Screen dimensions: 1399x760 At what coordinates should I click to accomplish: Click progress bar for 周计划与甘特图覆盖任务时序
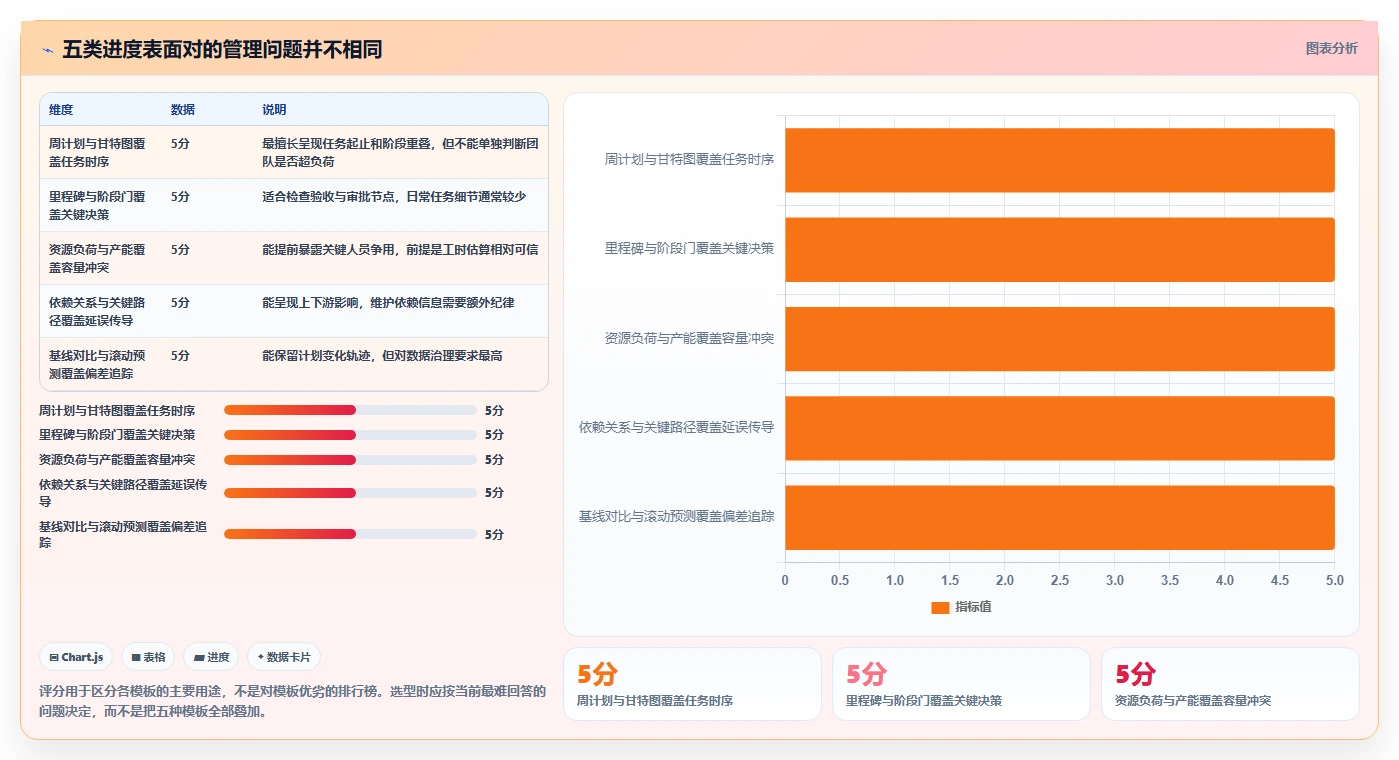click(x=350, y=410)
